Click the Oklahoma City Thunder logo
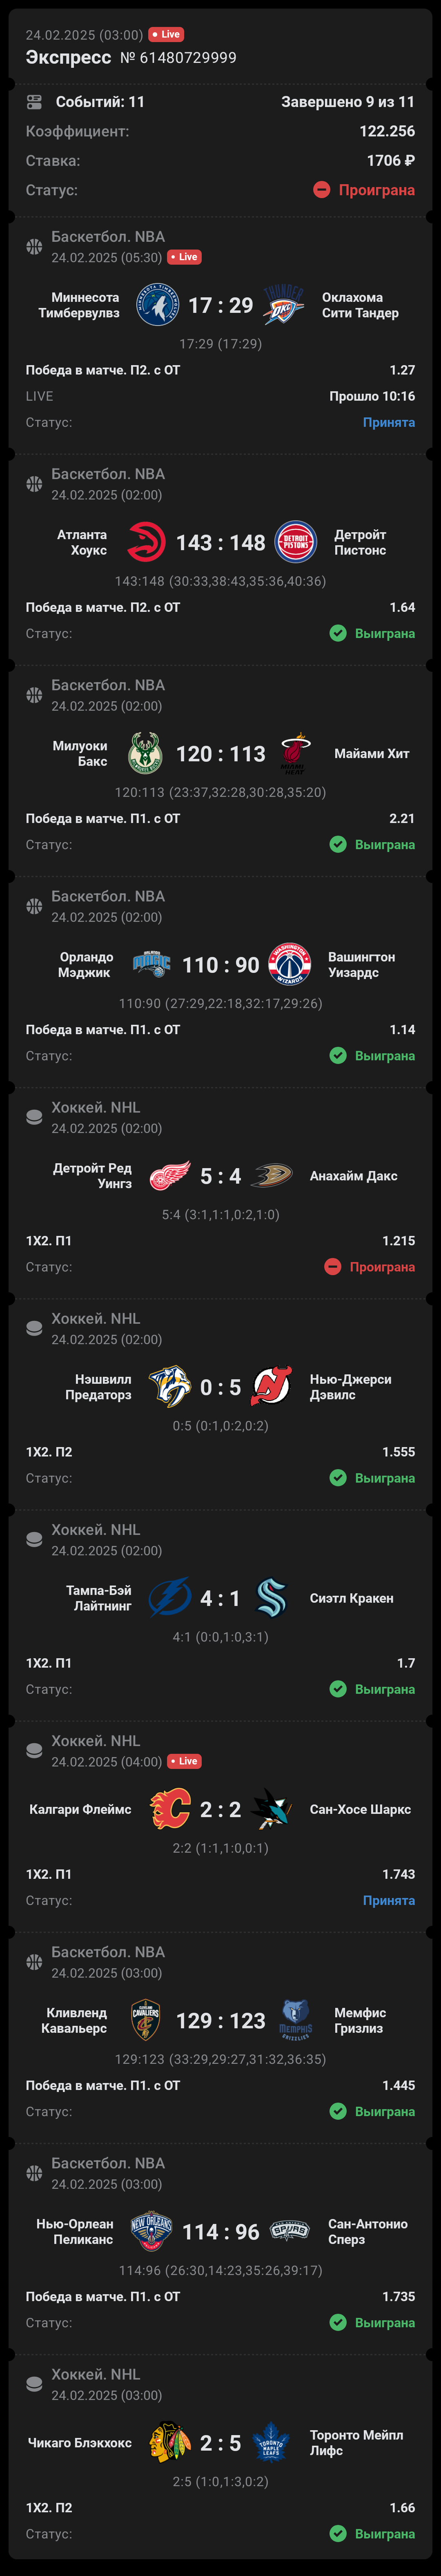 (x=284, y=305)
